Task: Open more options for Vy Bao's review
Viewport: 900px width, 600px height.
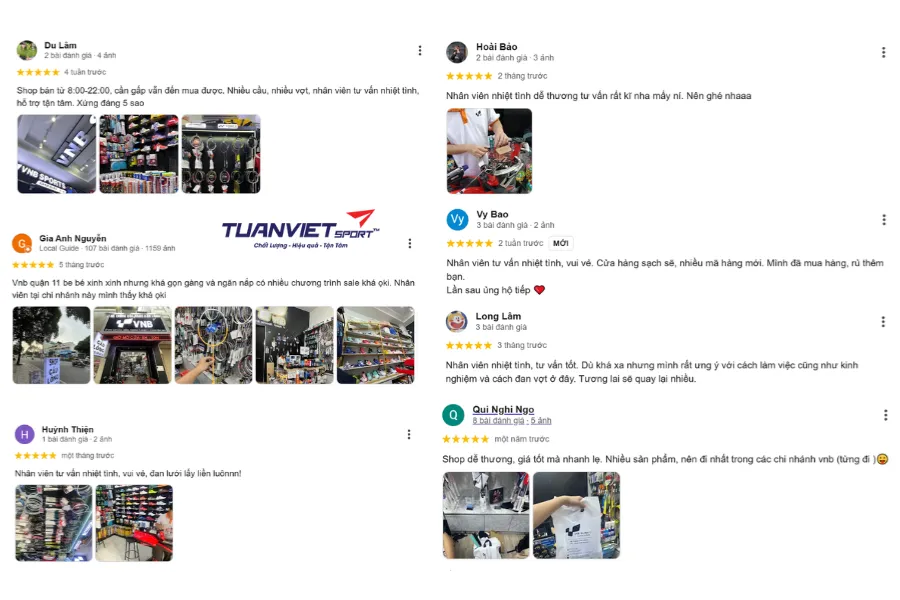Action: click(x=883, y=220)
